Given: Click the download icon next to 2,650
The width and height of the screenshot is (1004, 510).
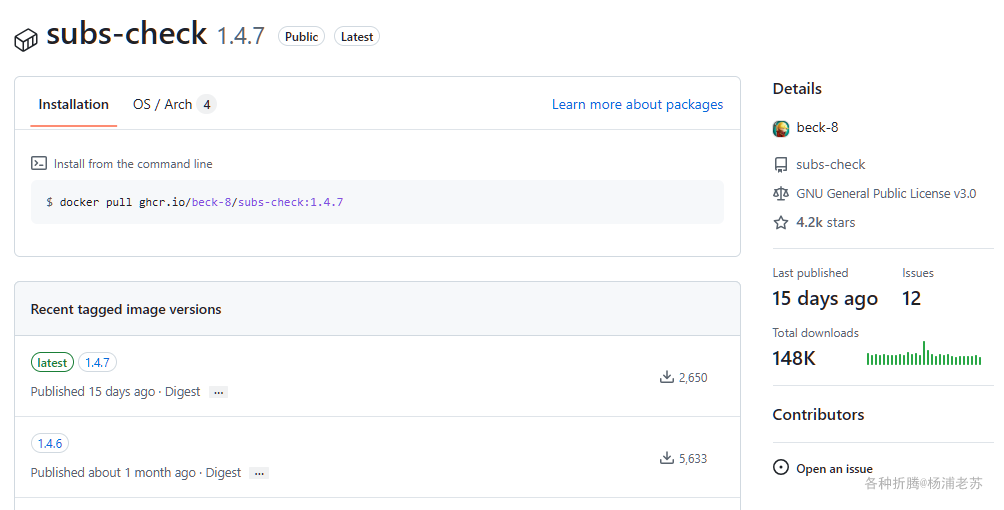Looking at the screenshot, I should [x=666, y=377].
